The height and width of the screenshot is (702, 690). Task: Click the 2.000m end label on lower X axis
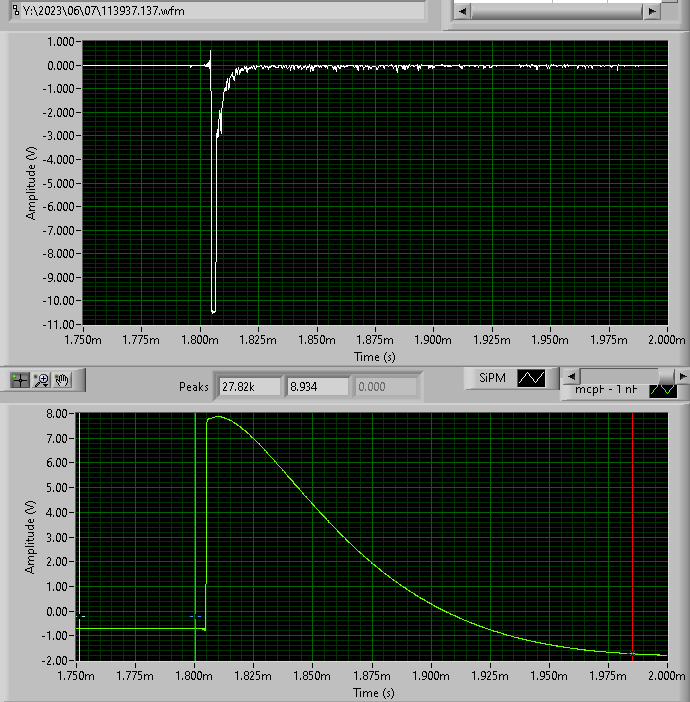[x=667, y=675]
